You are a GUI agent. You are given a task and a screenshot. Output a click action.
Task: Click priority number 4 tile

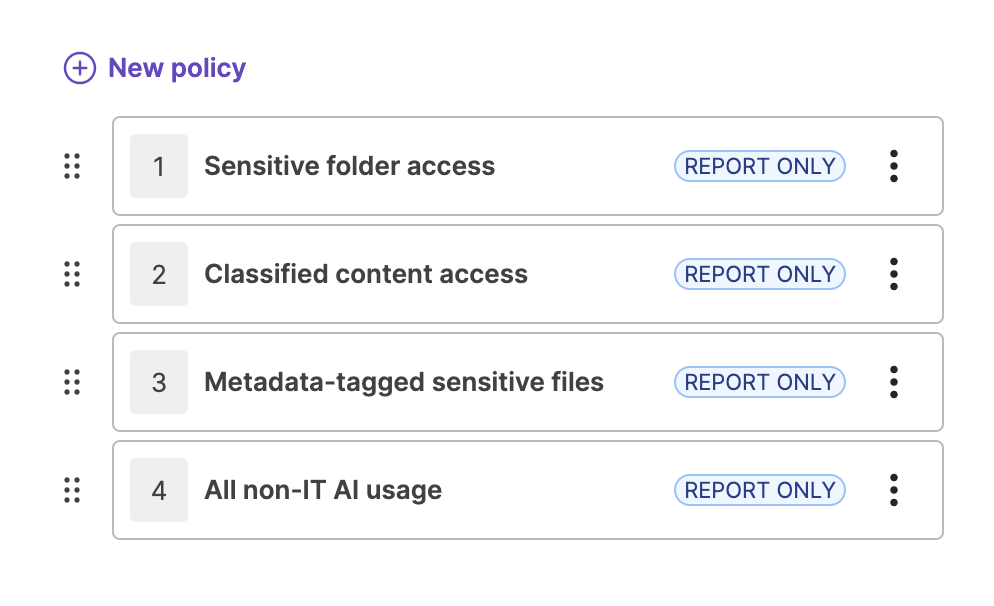point(159,490)
